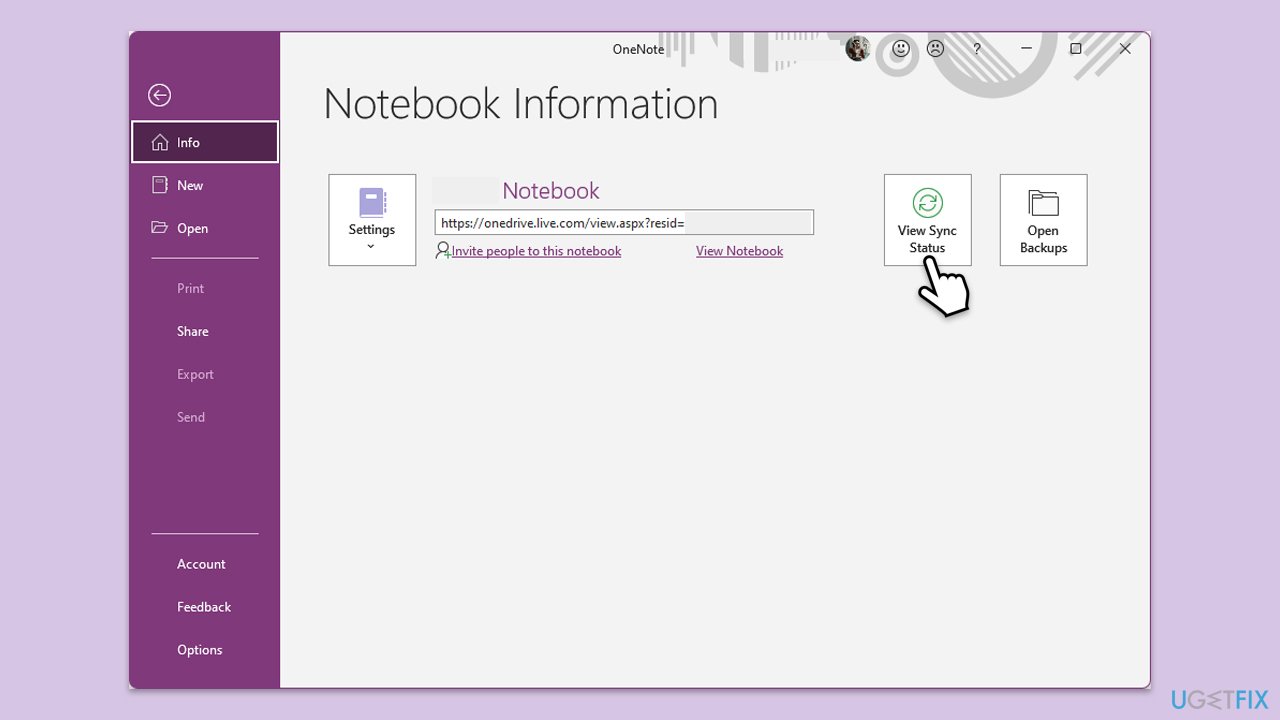Minimize the OneNote window
Viewport: 1280px width, 720px height.
[x=1027, y=48]
